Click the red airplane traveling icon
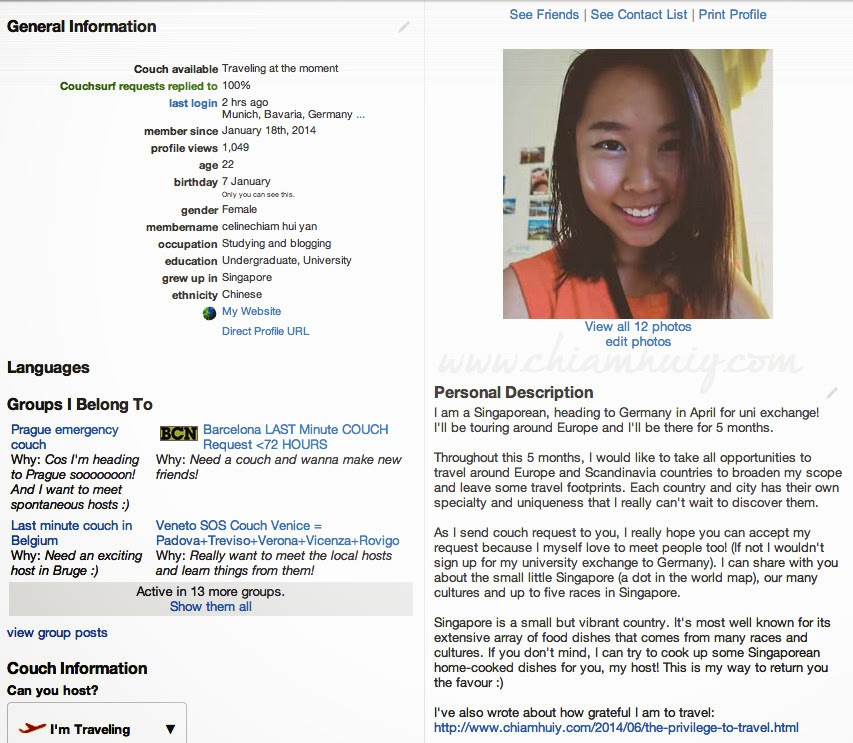Image resolution: width=853 pixels, height=743 pixels. 32,728
